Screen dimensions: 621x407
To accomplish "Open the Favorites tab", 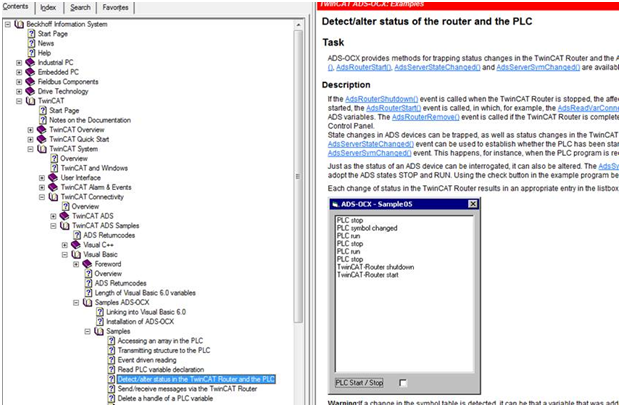I will tap(115, 8).
